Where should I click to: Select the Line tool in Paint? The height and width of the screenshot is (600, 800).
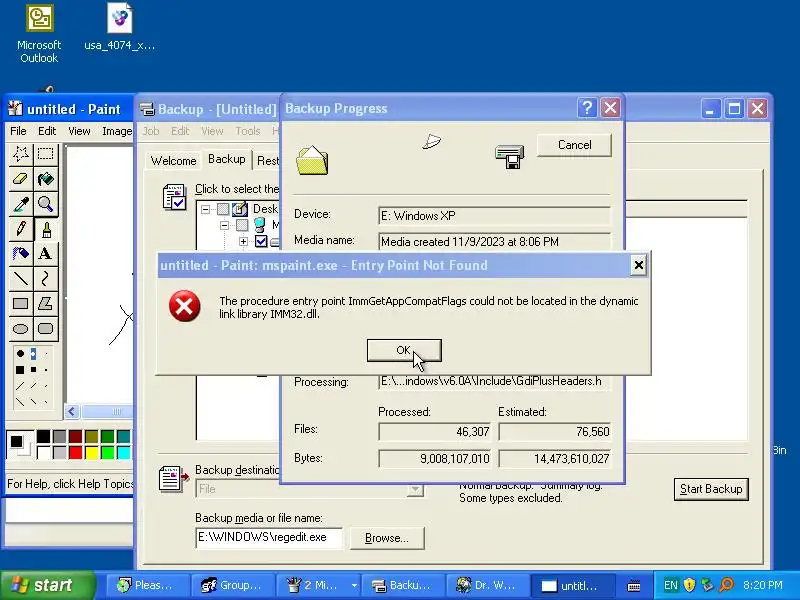coord(21,279)
